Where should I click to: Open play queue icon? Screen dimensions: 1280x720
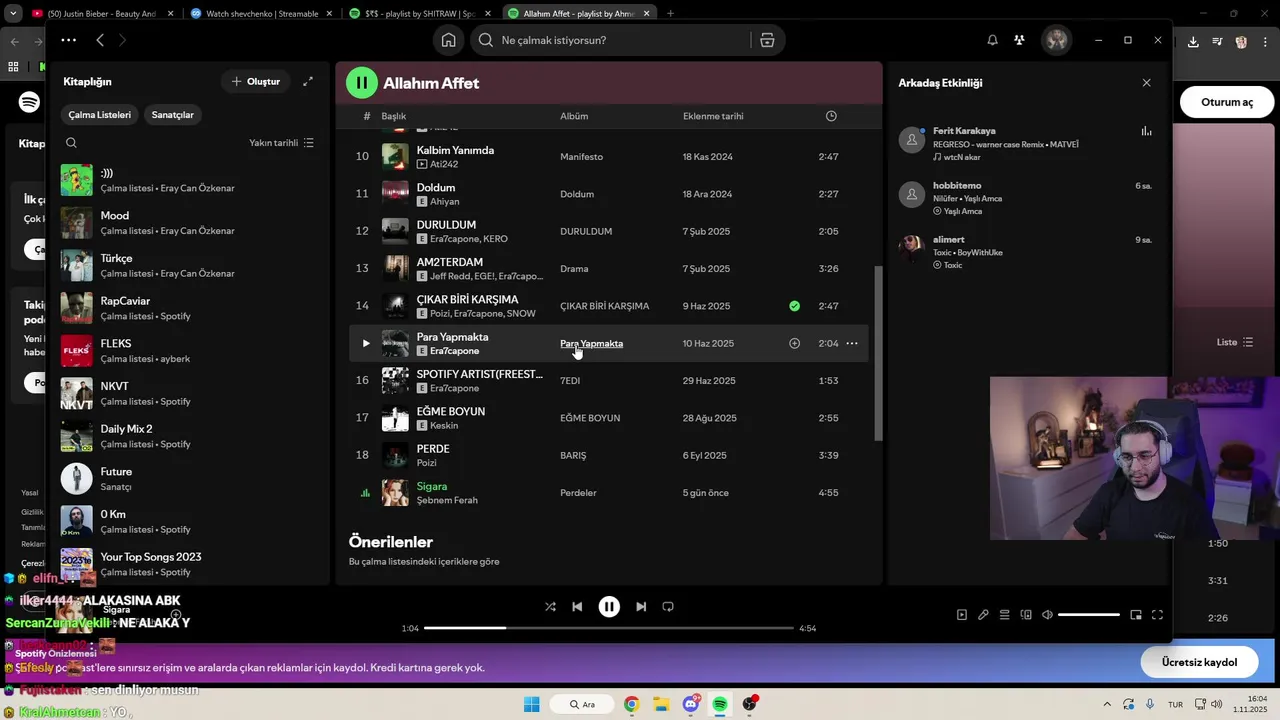tap(1005, 615)
